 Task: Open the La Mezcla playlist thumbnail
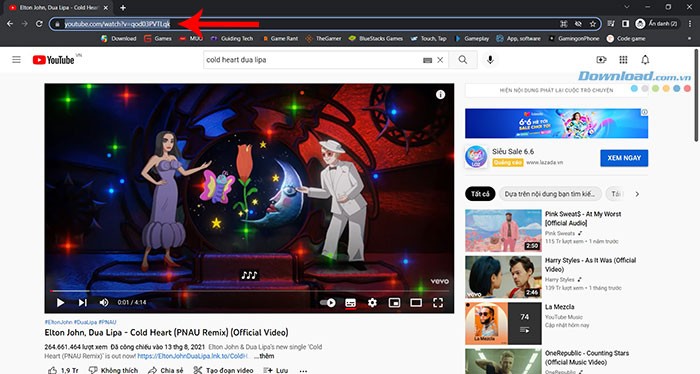pyautogui.click(x=503, y=324)
